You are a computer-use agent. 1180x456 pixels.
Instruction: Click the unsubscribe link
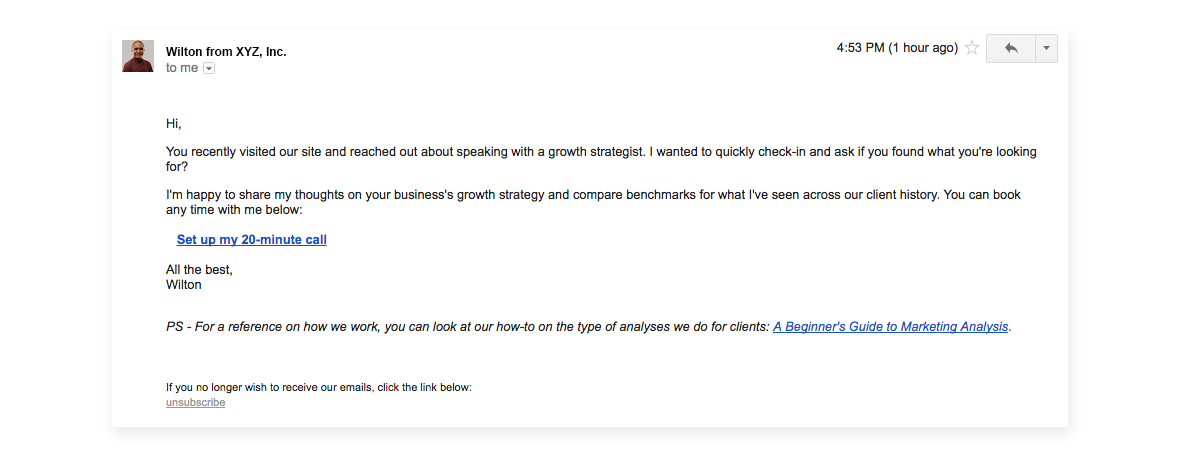pos(195,403)
